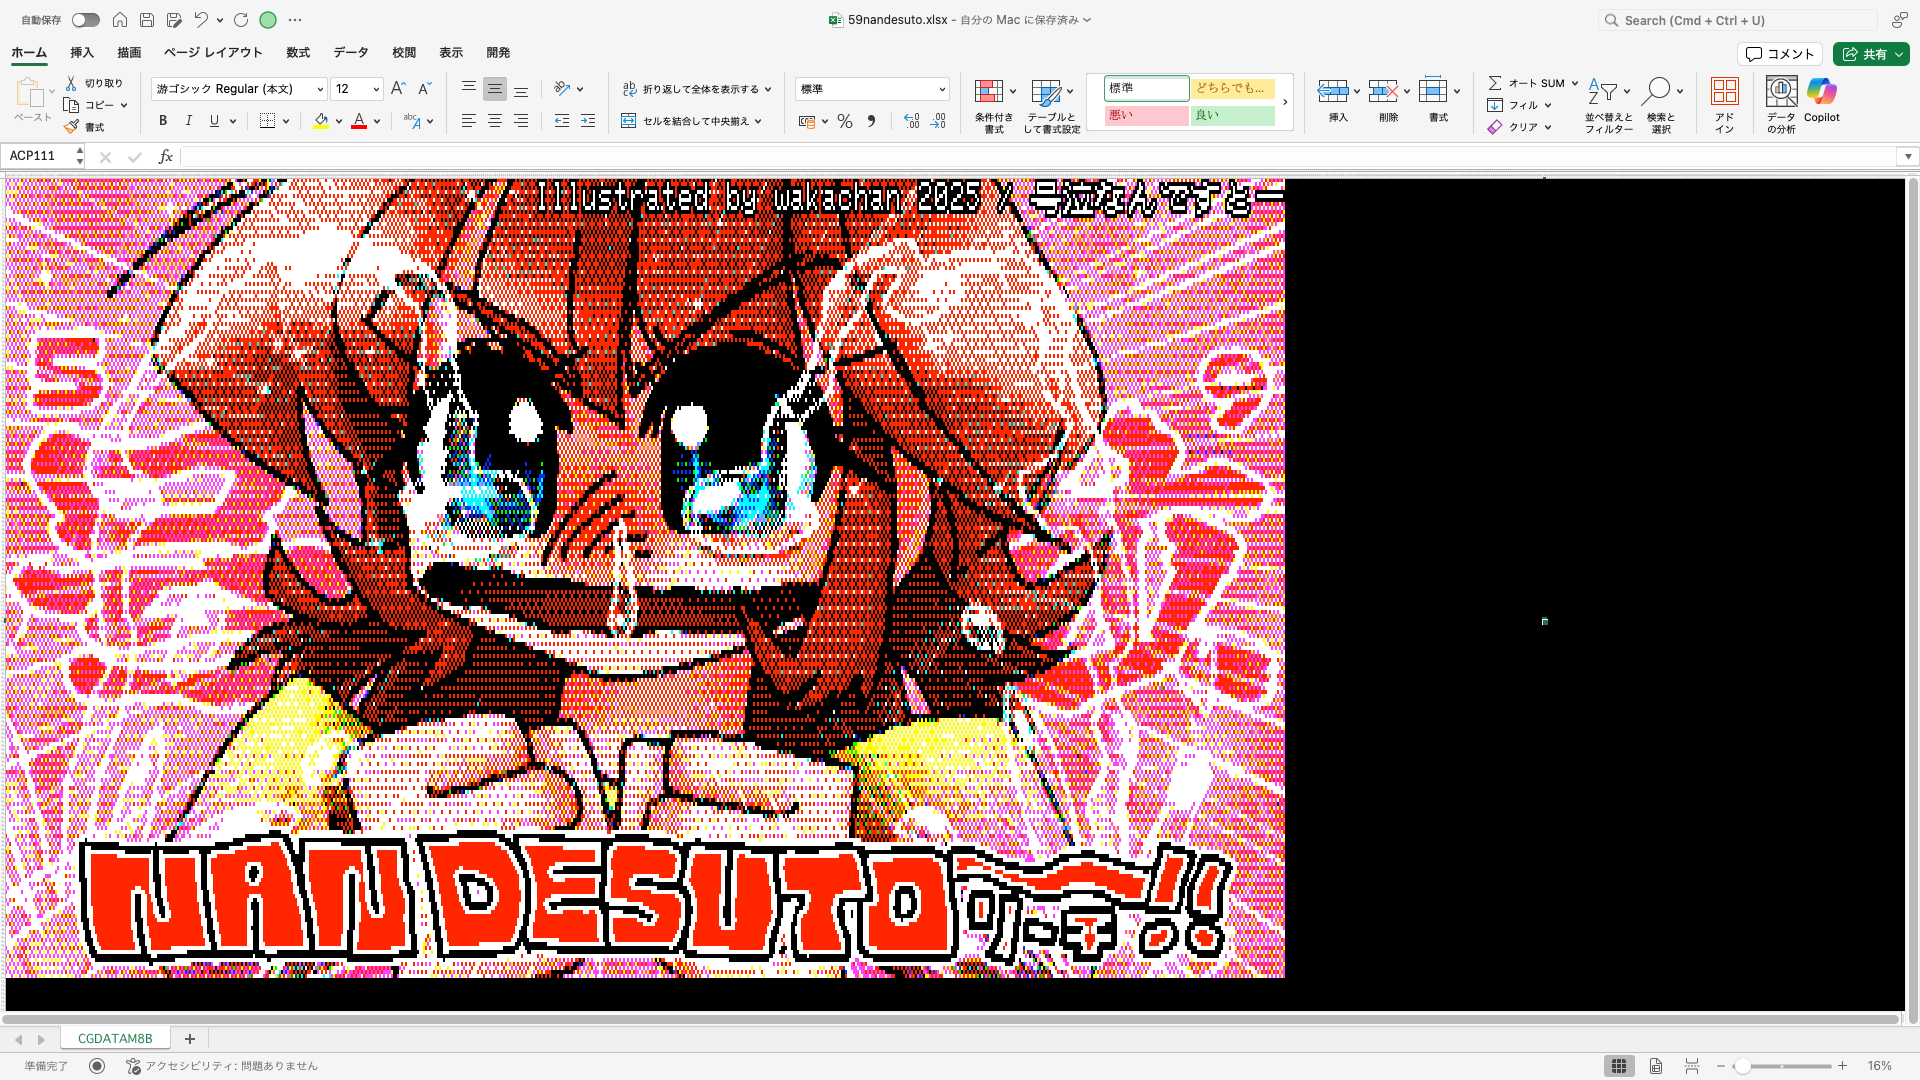Open the 表示 ribbon tab
This screenshot has height=1080, width=1920.
coord(451,53)
